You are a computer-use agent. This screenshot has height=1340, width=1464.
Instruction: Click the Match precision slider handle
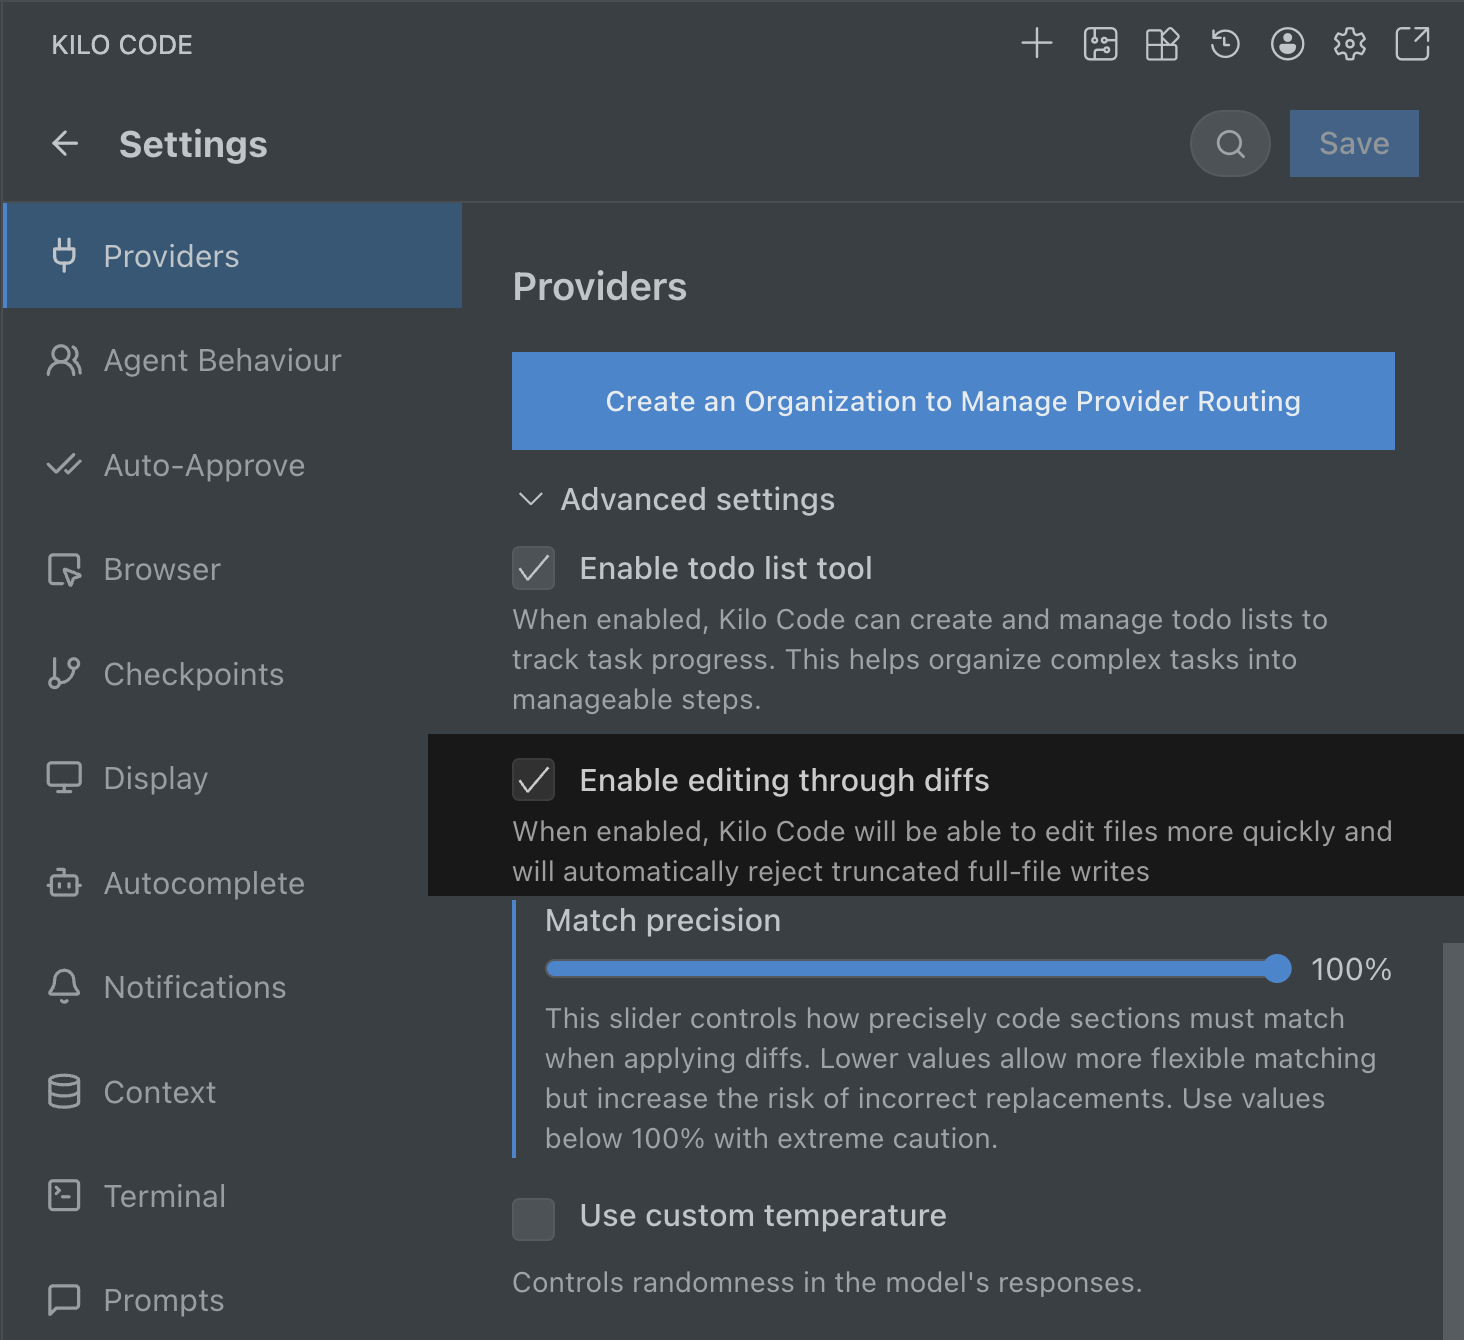(x=1277, y=968)
